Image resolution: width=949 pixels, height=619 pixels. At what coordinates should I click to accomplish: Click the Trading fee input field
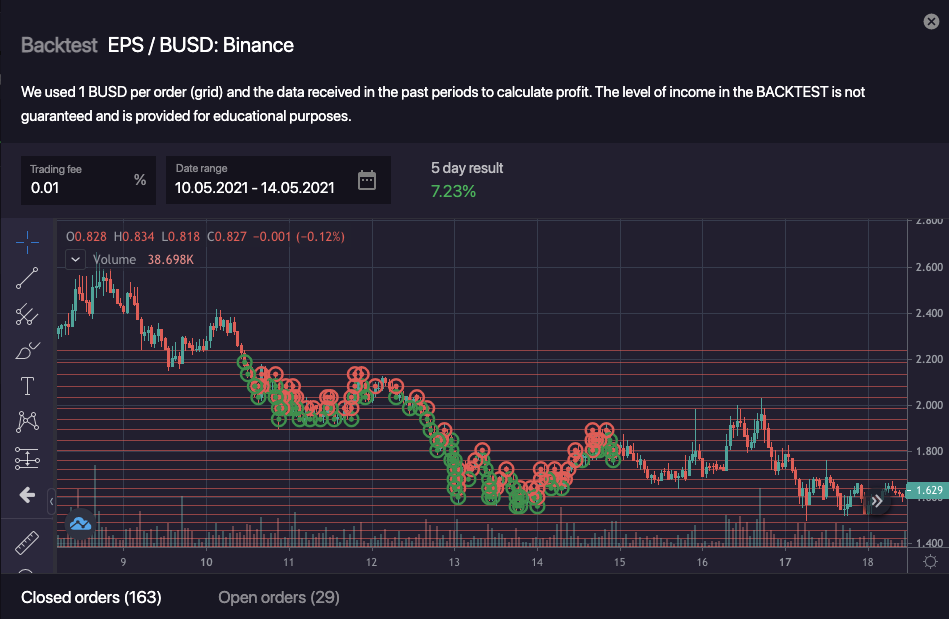[x=78, y=187]
